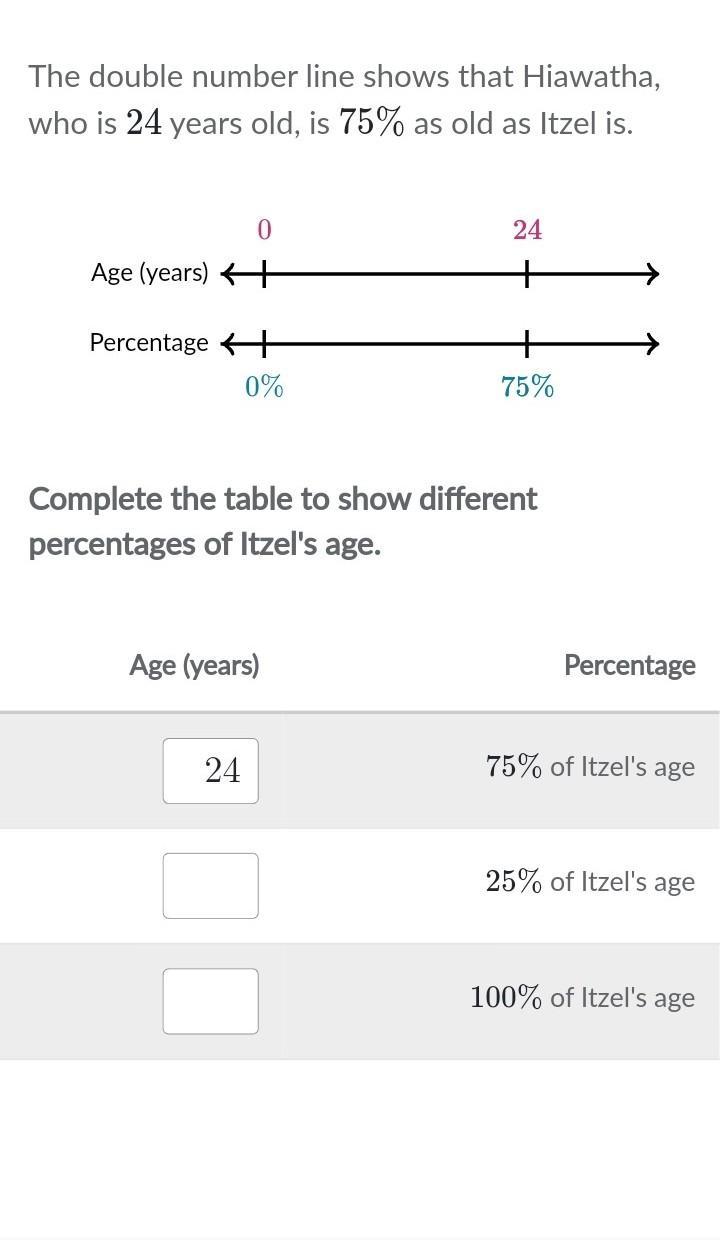Click the "25% of Itzel's age" row label

[590, 881]
